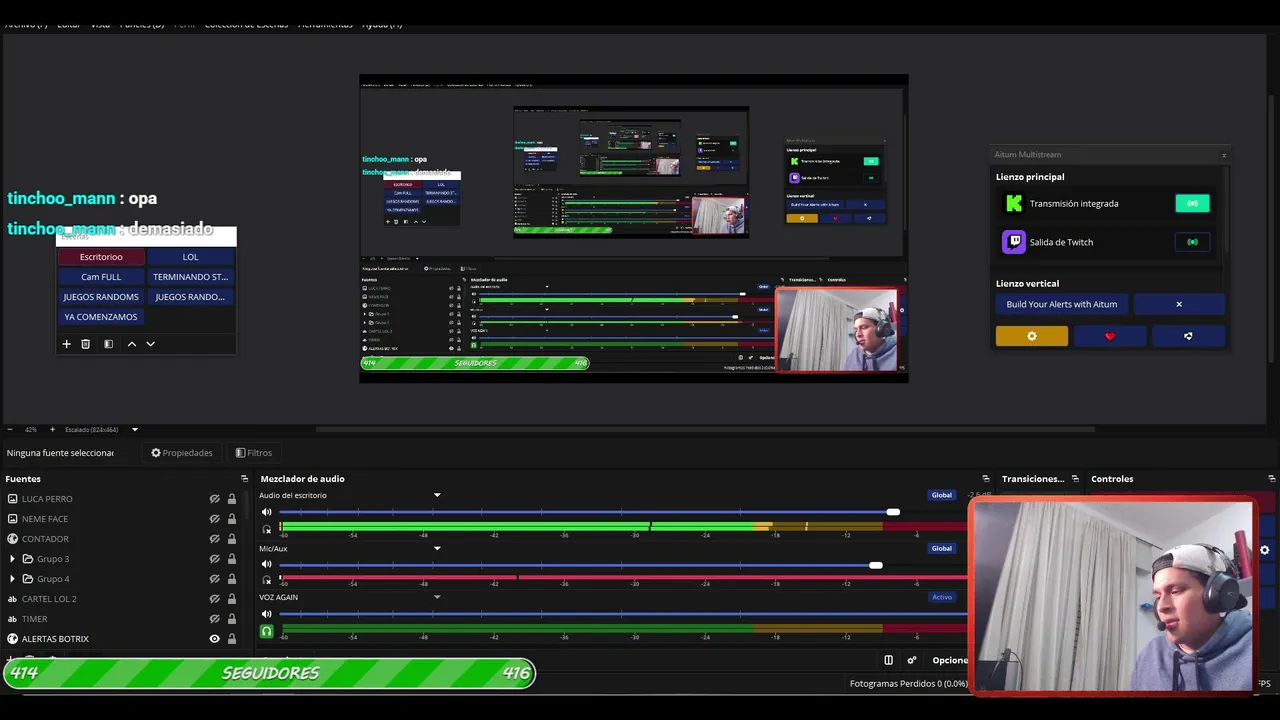Toggle Transmisión integrada stream button

pyautogui.click(x=1192, y=204)
